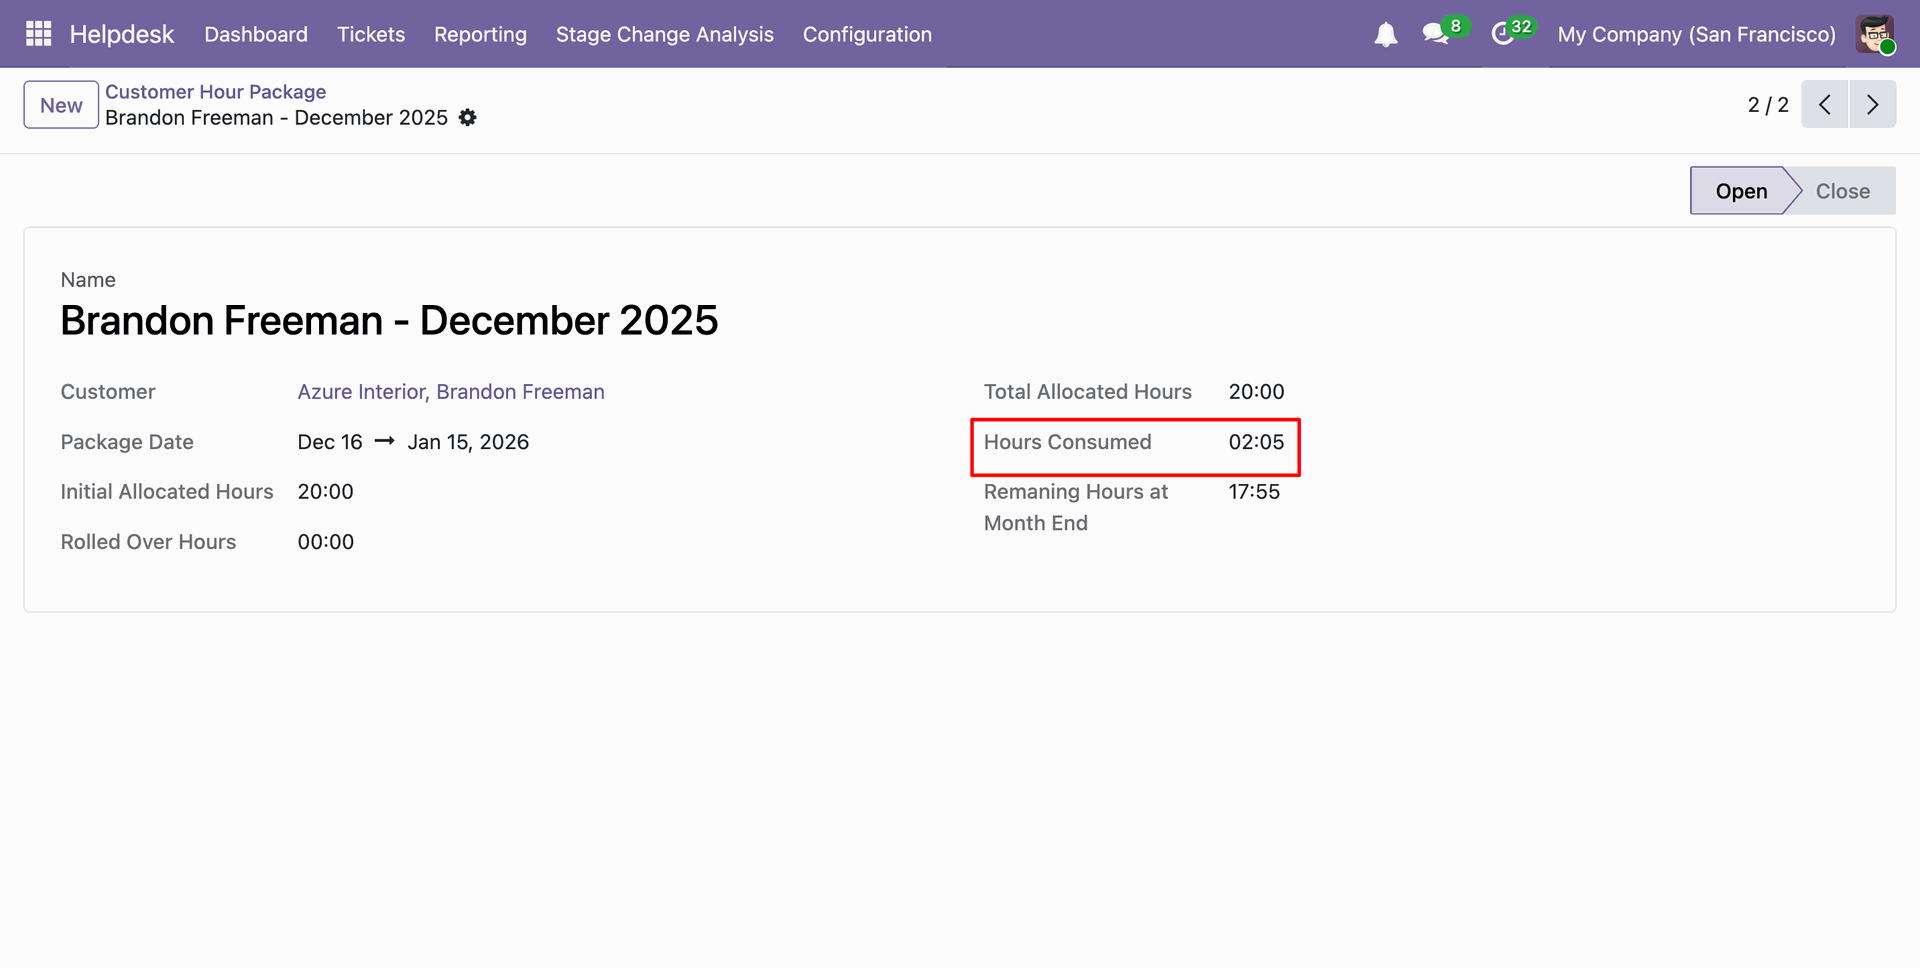The width and height of the screenshot is (1920, 968).
Task: Click the package Name title field
Action: click(389, 321)
